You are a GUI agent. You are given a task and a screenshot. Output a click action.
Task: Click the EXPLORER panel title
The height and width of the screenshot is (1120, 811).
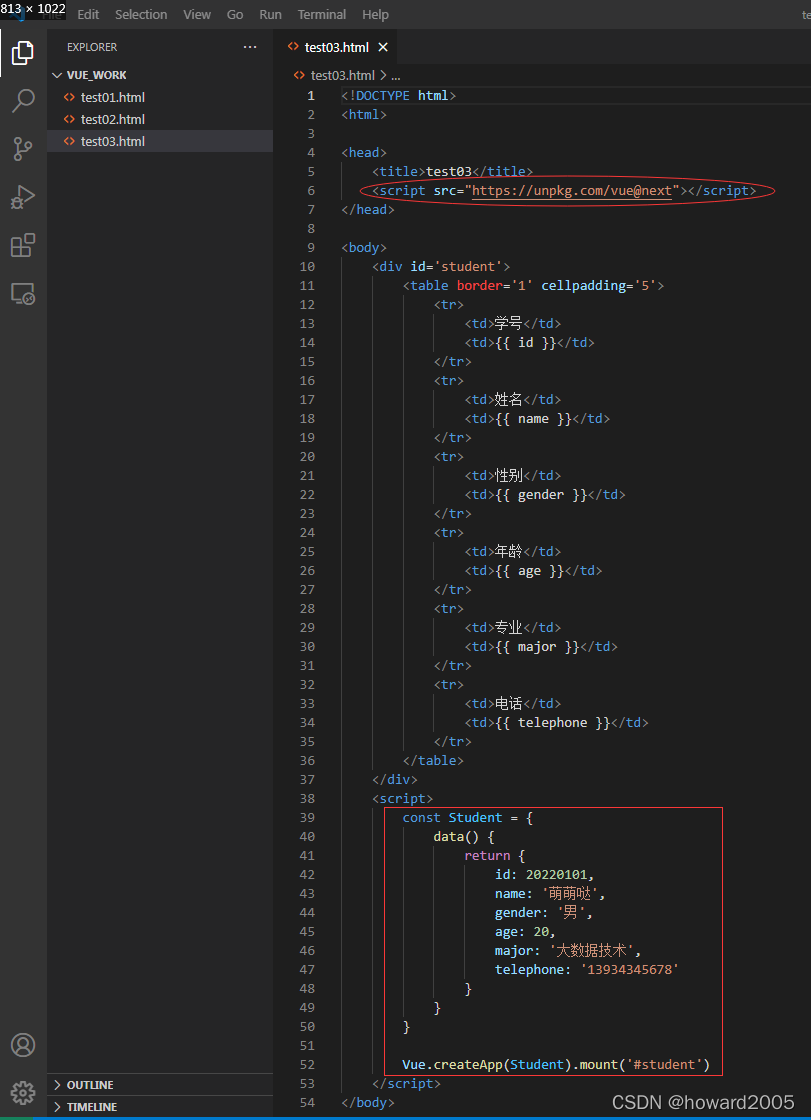click(x=91, y=47)
